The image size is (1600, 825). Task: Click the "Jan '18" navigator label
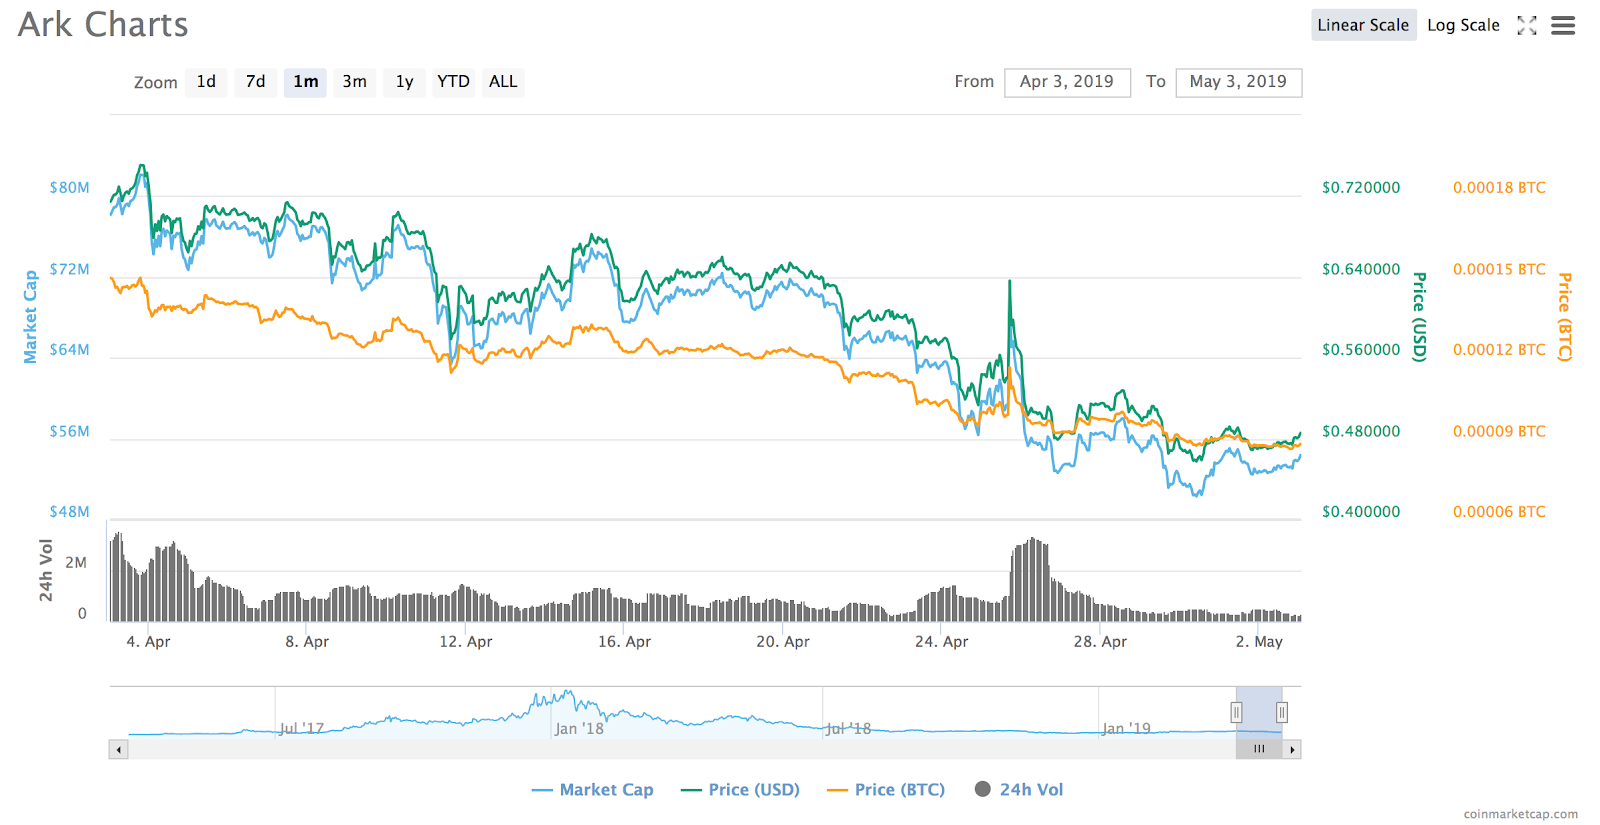pos(580,729)
